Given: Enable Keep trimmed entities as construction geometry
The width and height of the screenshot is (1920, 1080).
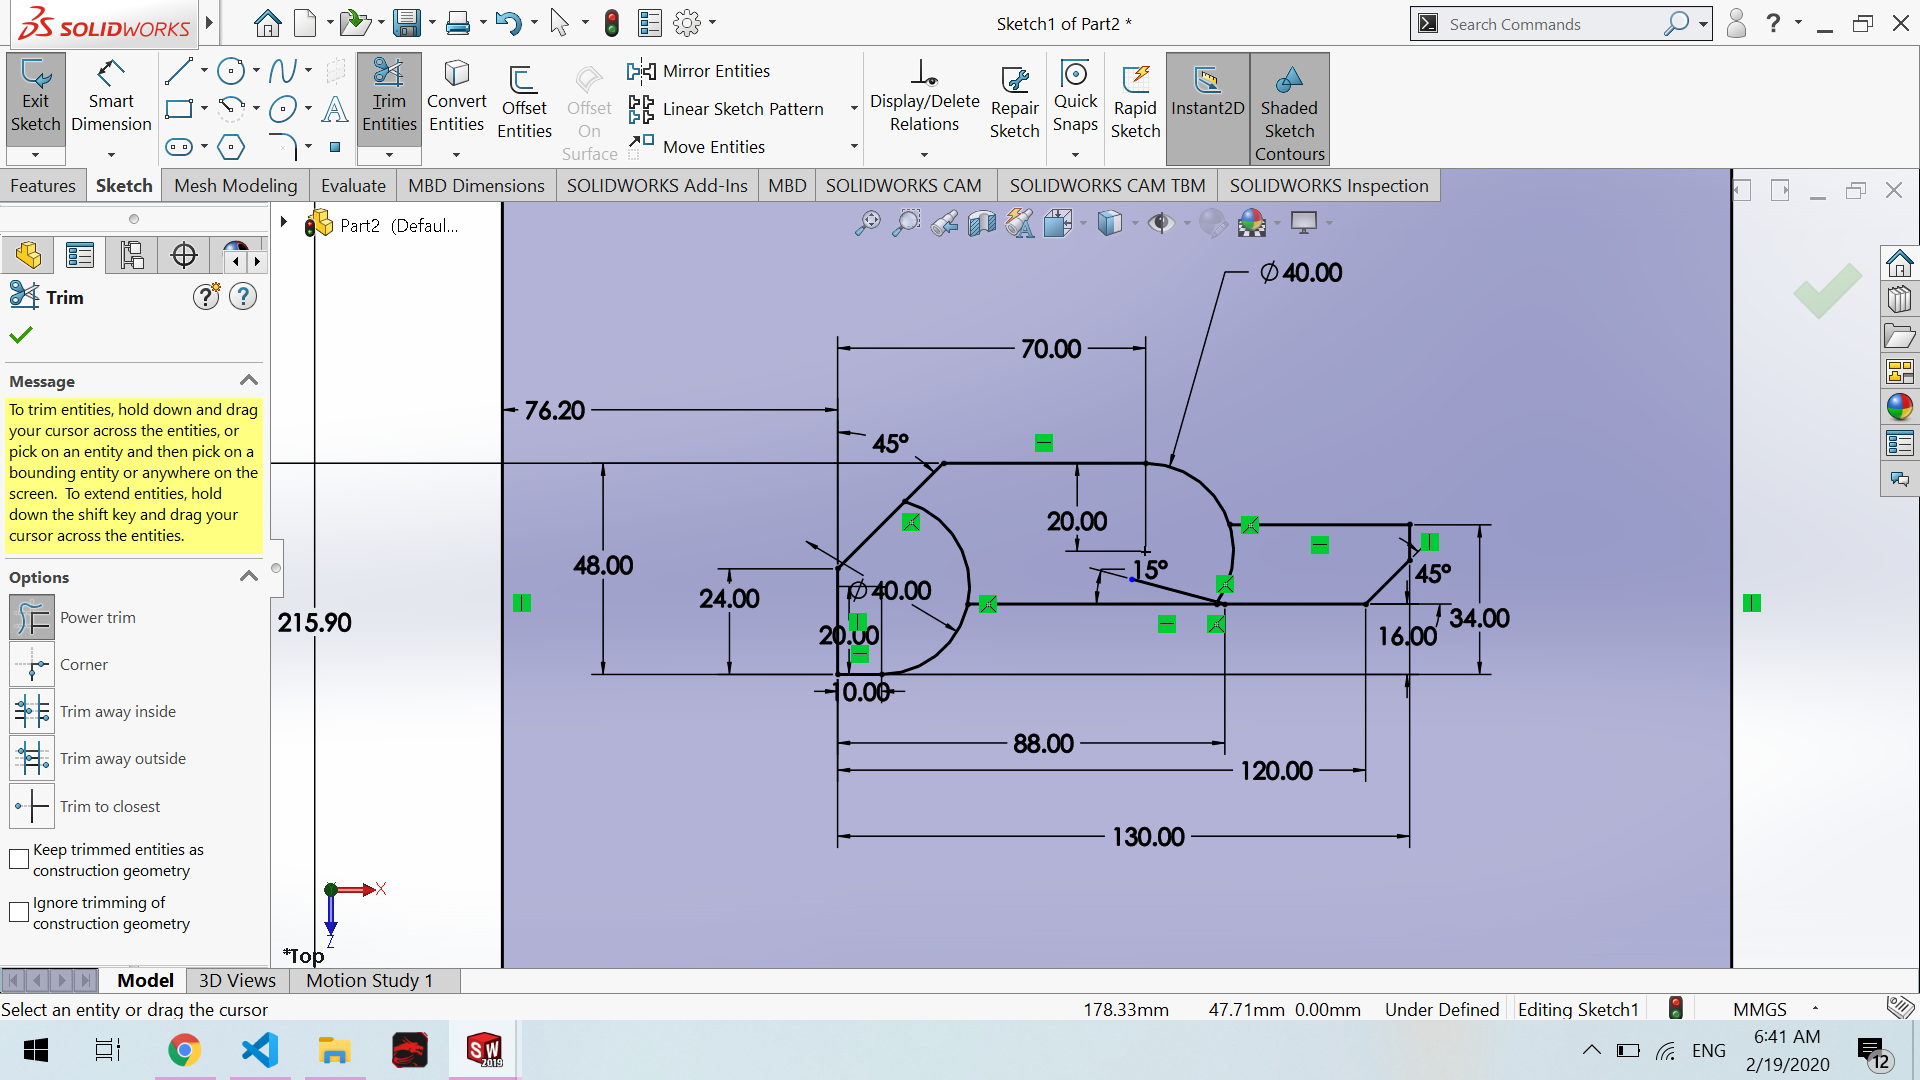Looking at the screenshot, I should coord(19,860).
